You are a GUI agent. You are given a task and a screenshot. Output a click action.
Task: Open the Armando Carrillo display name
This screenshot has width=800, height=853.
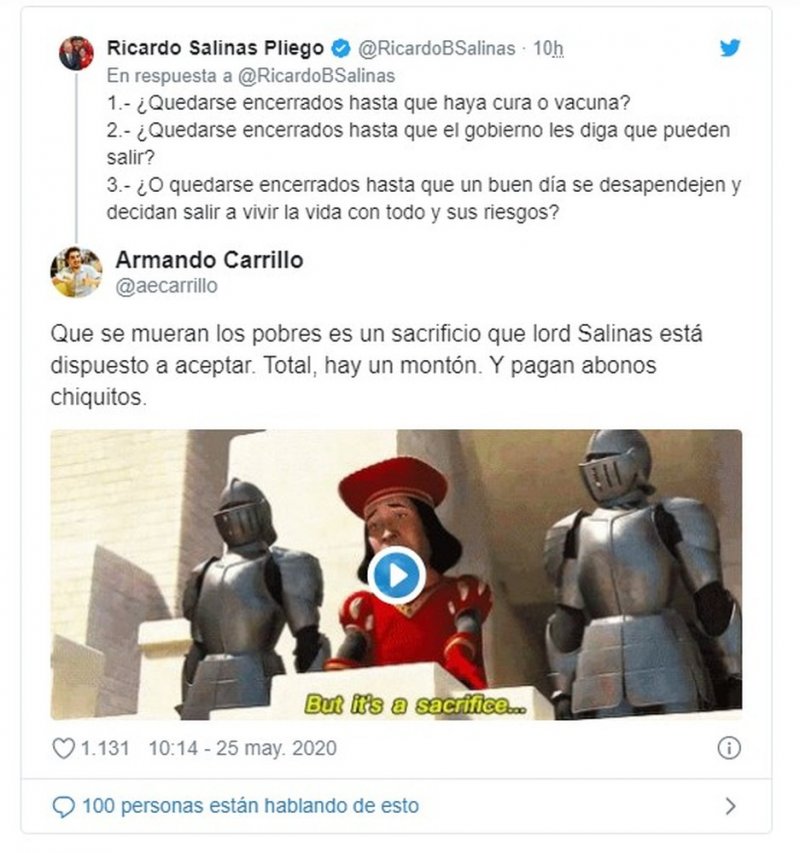[209, 260]
